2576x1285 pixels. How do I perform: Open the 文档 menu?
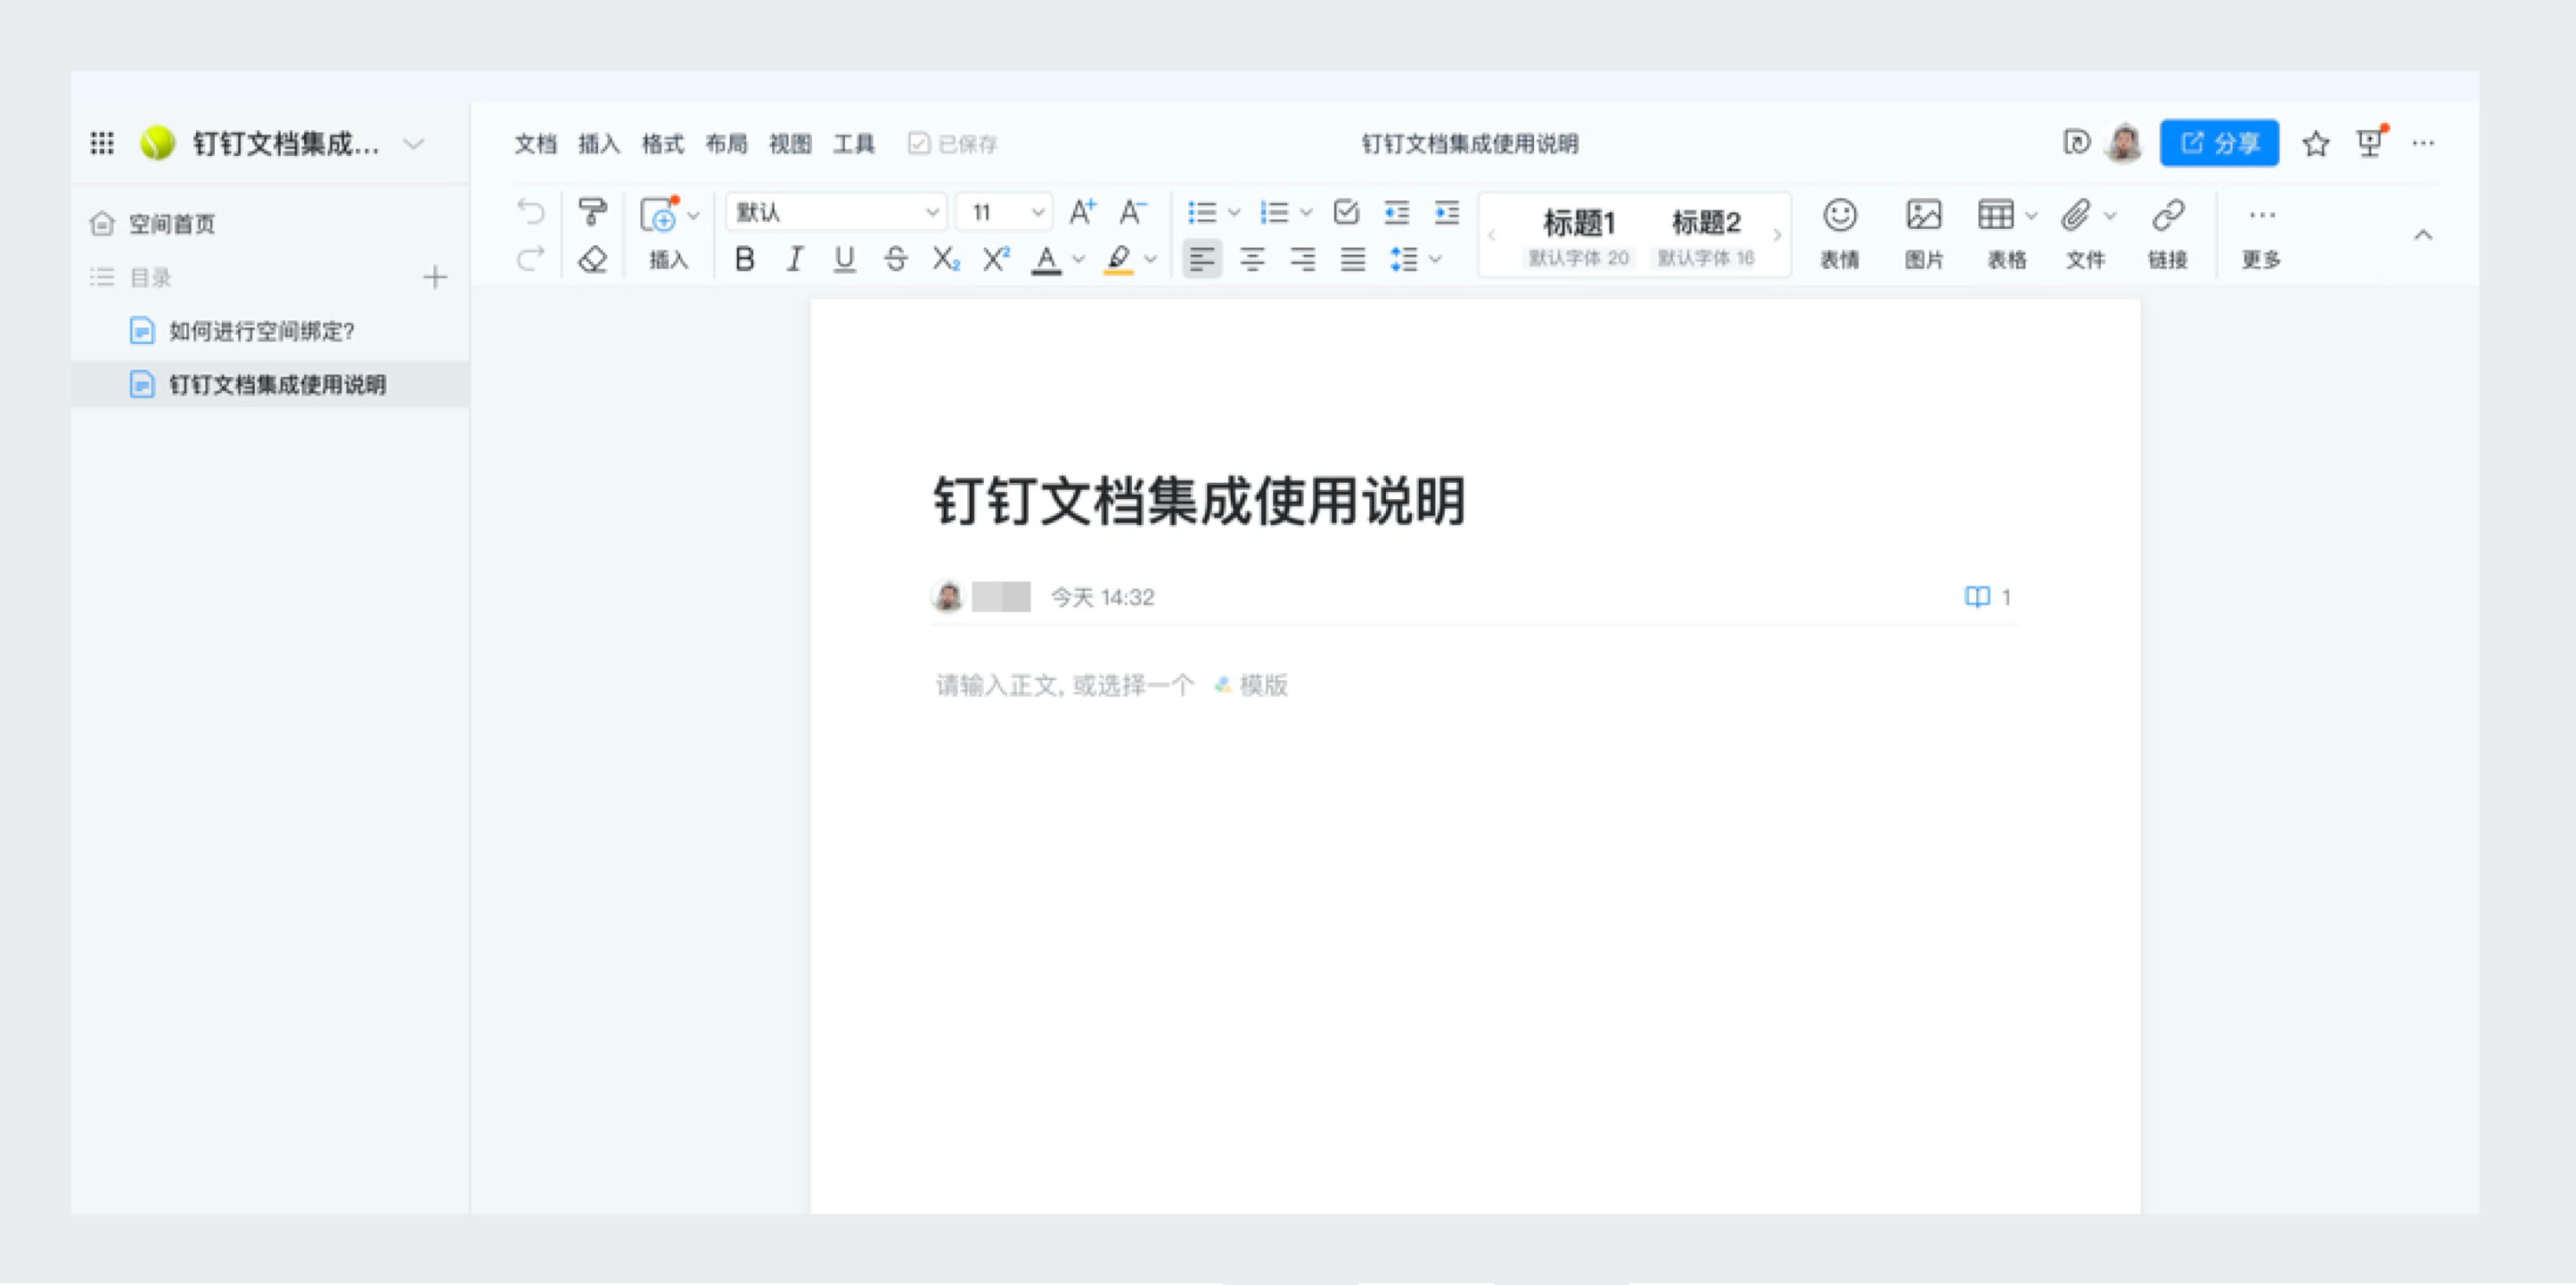click(535, 144)
